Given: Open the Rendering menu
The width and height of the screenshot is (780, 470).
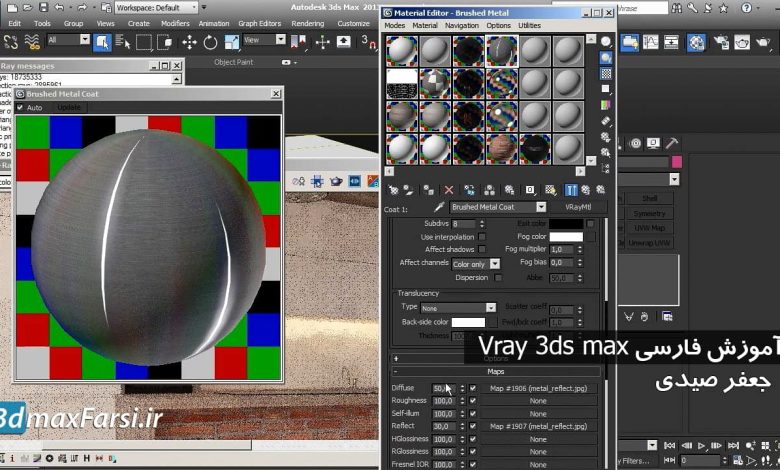Looking at the screenshot, I should [307, 23].
